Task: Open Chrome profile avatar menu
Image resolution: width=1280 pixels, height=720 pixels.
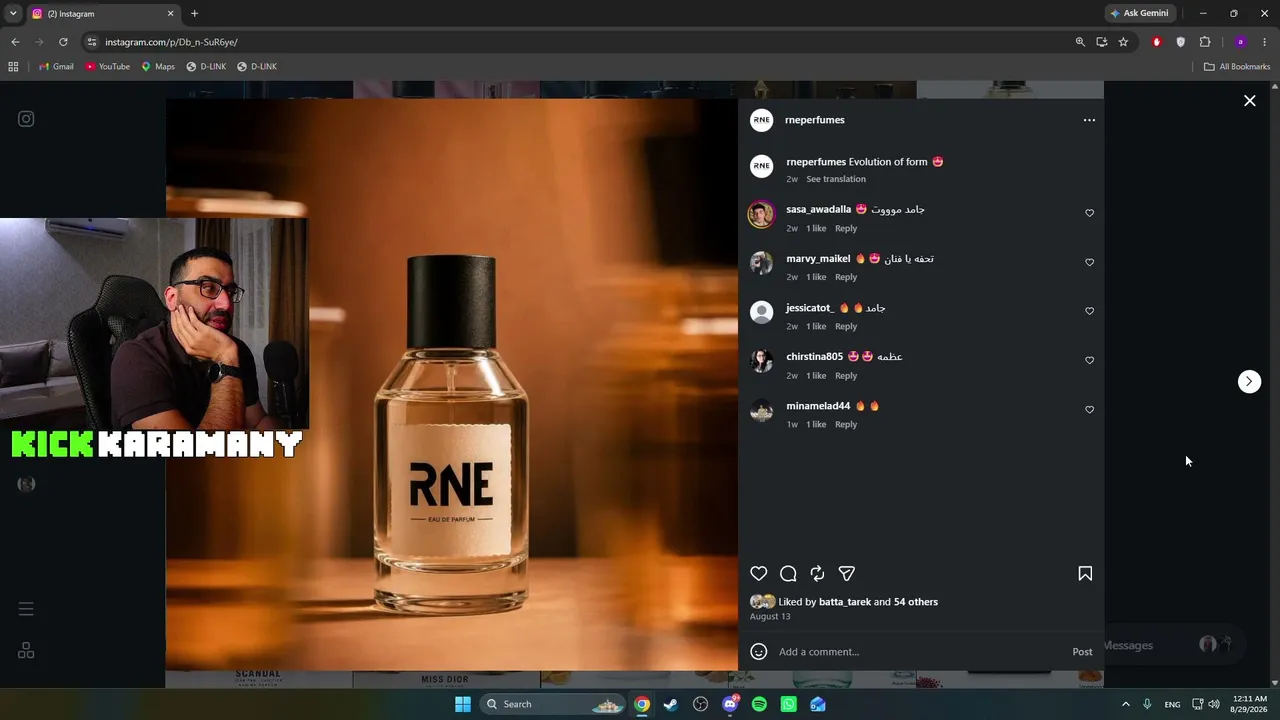Action: pyautogui.click(x=1240, y=42)
